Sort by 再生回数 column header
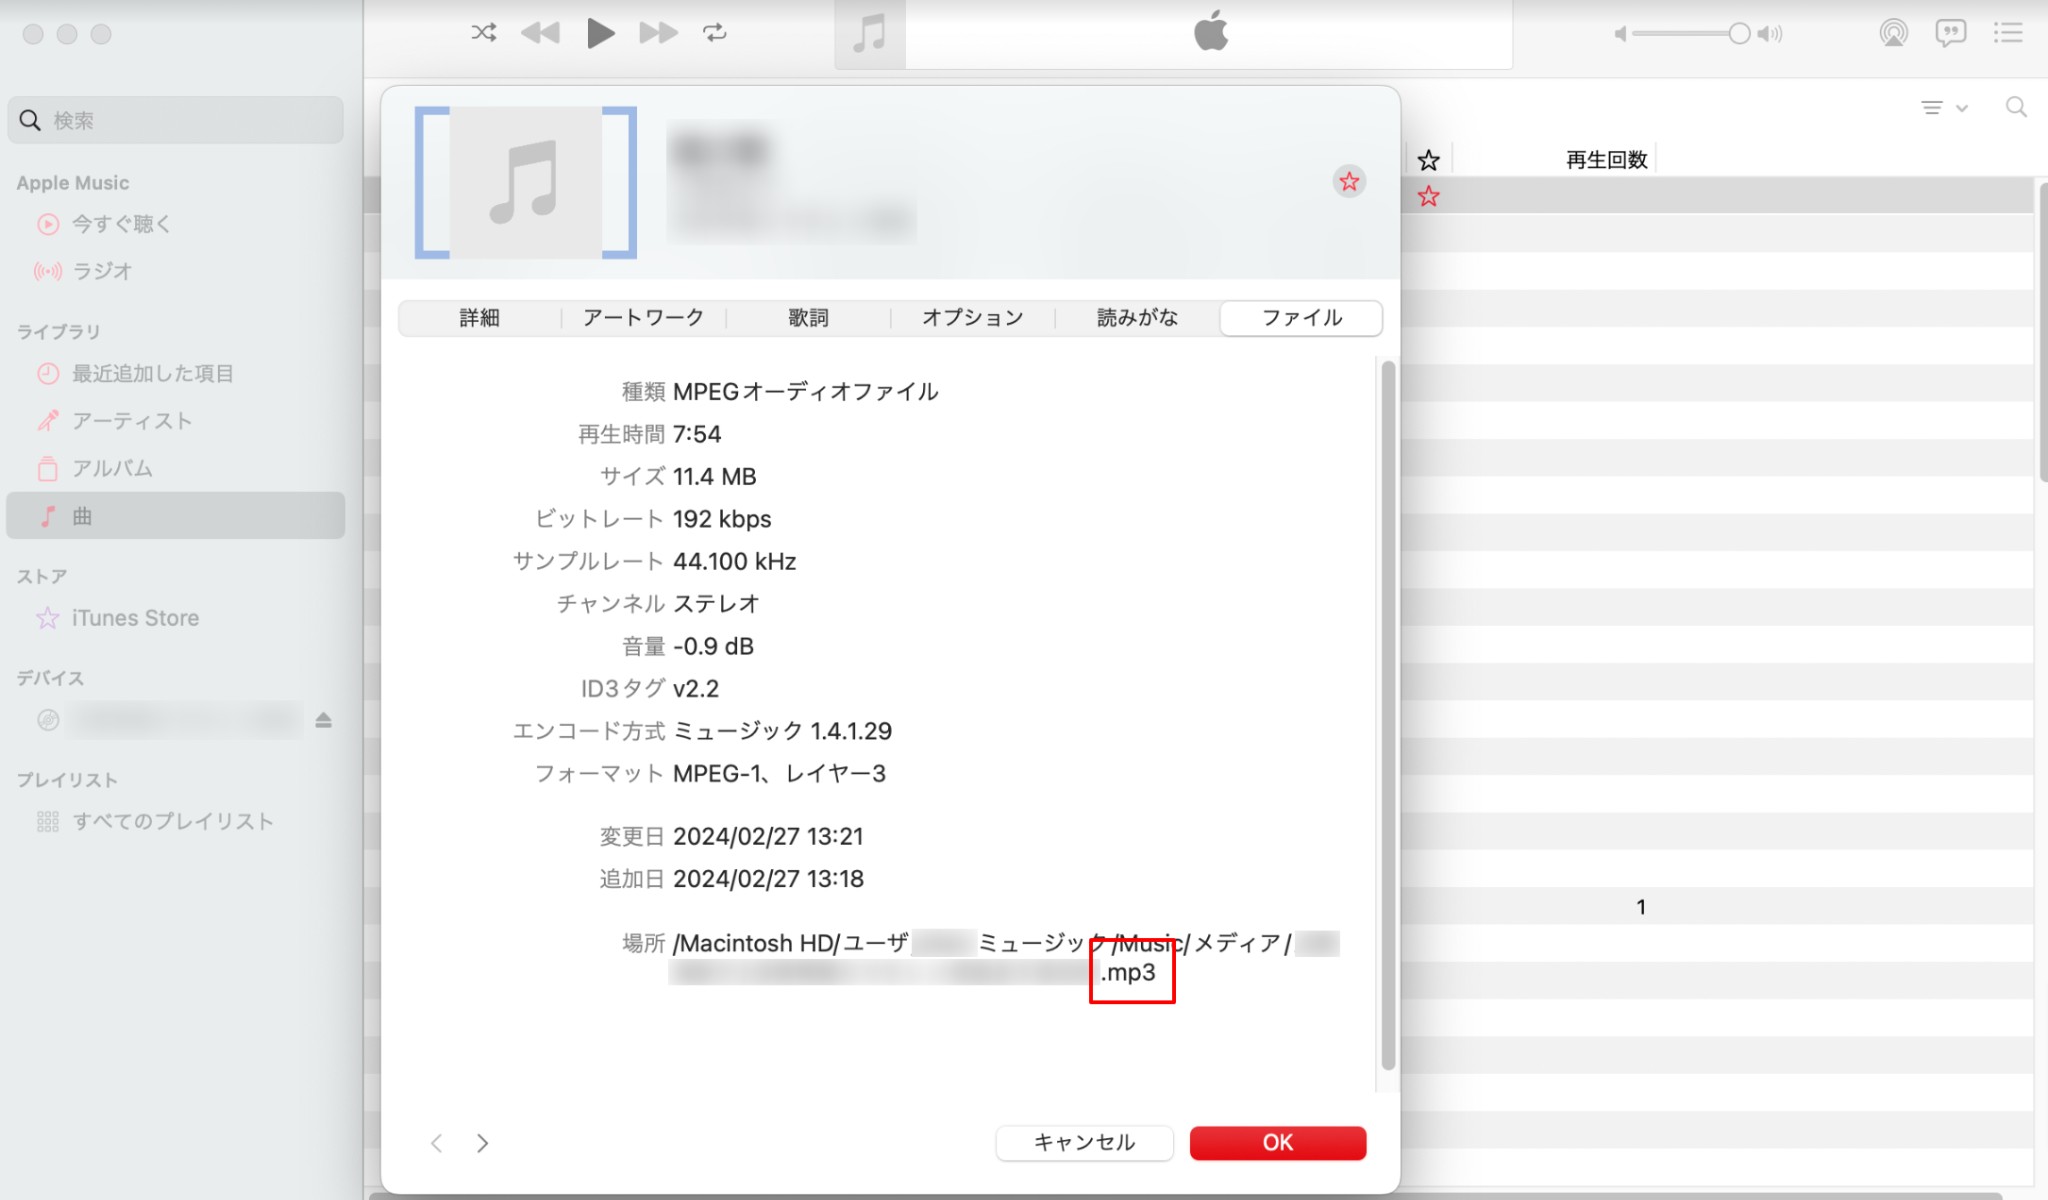The image size is (2048, 1200). click(1606, 160)
